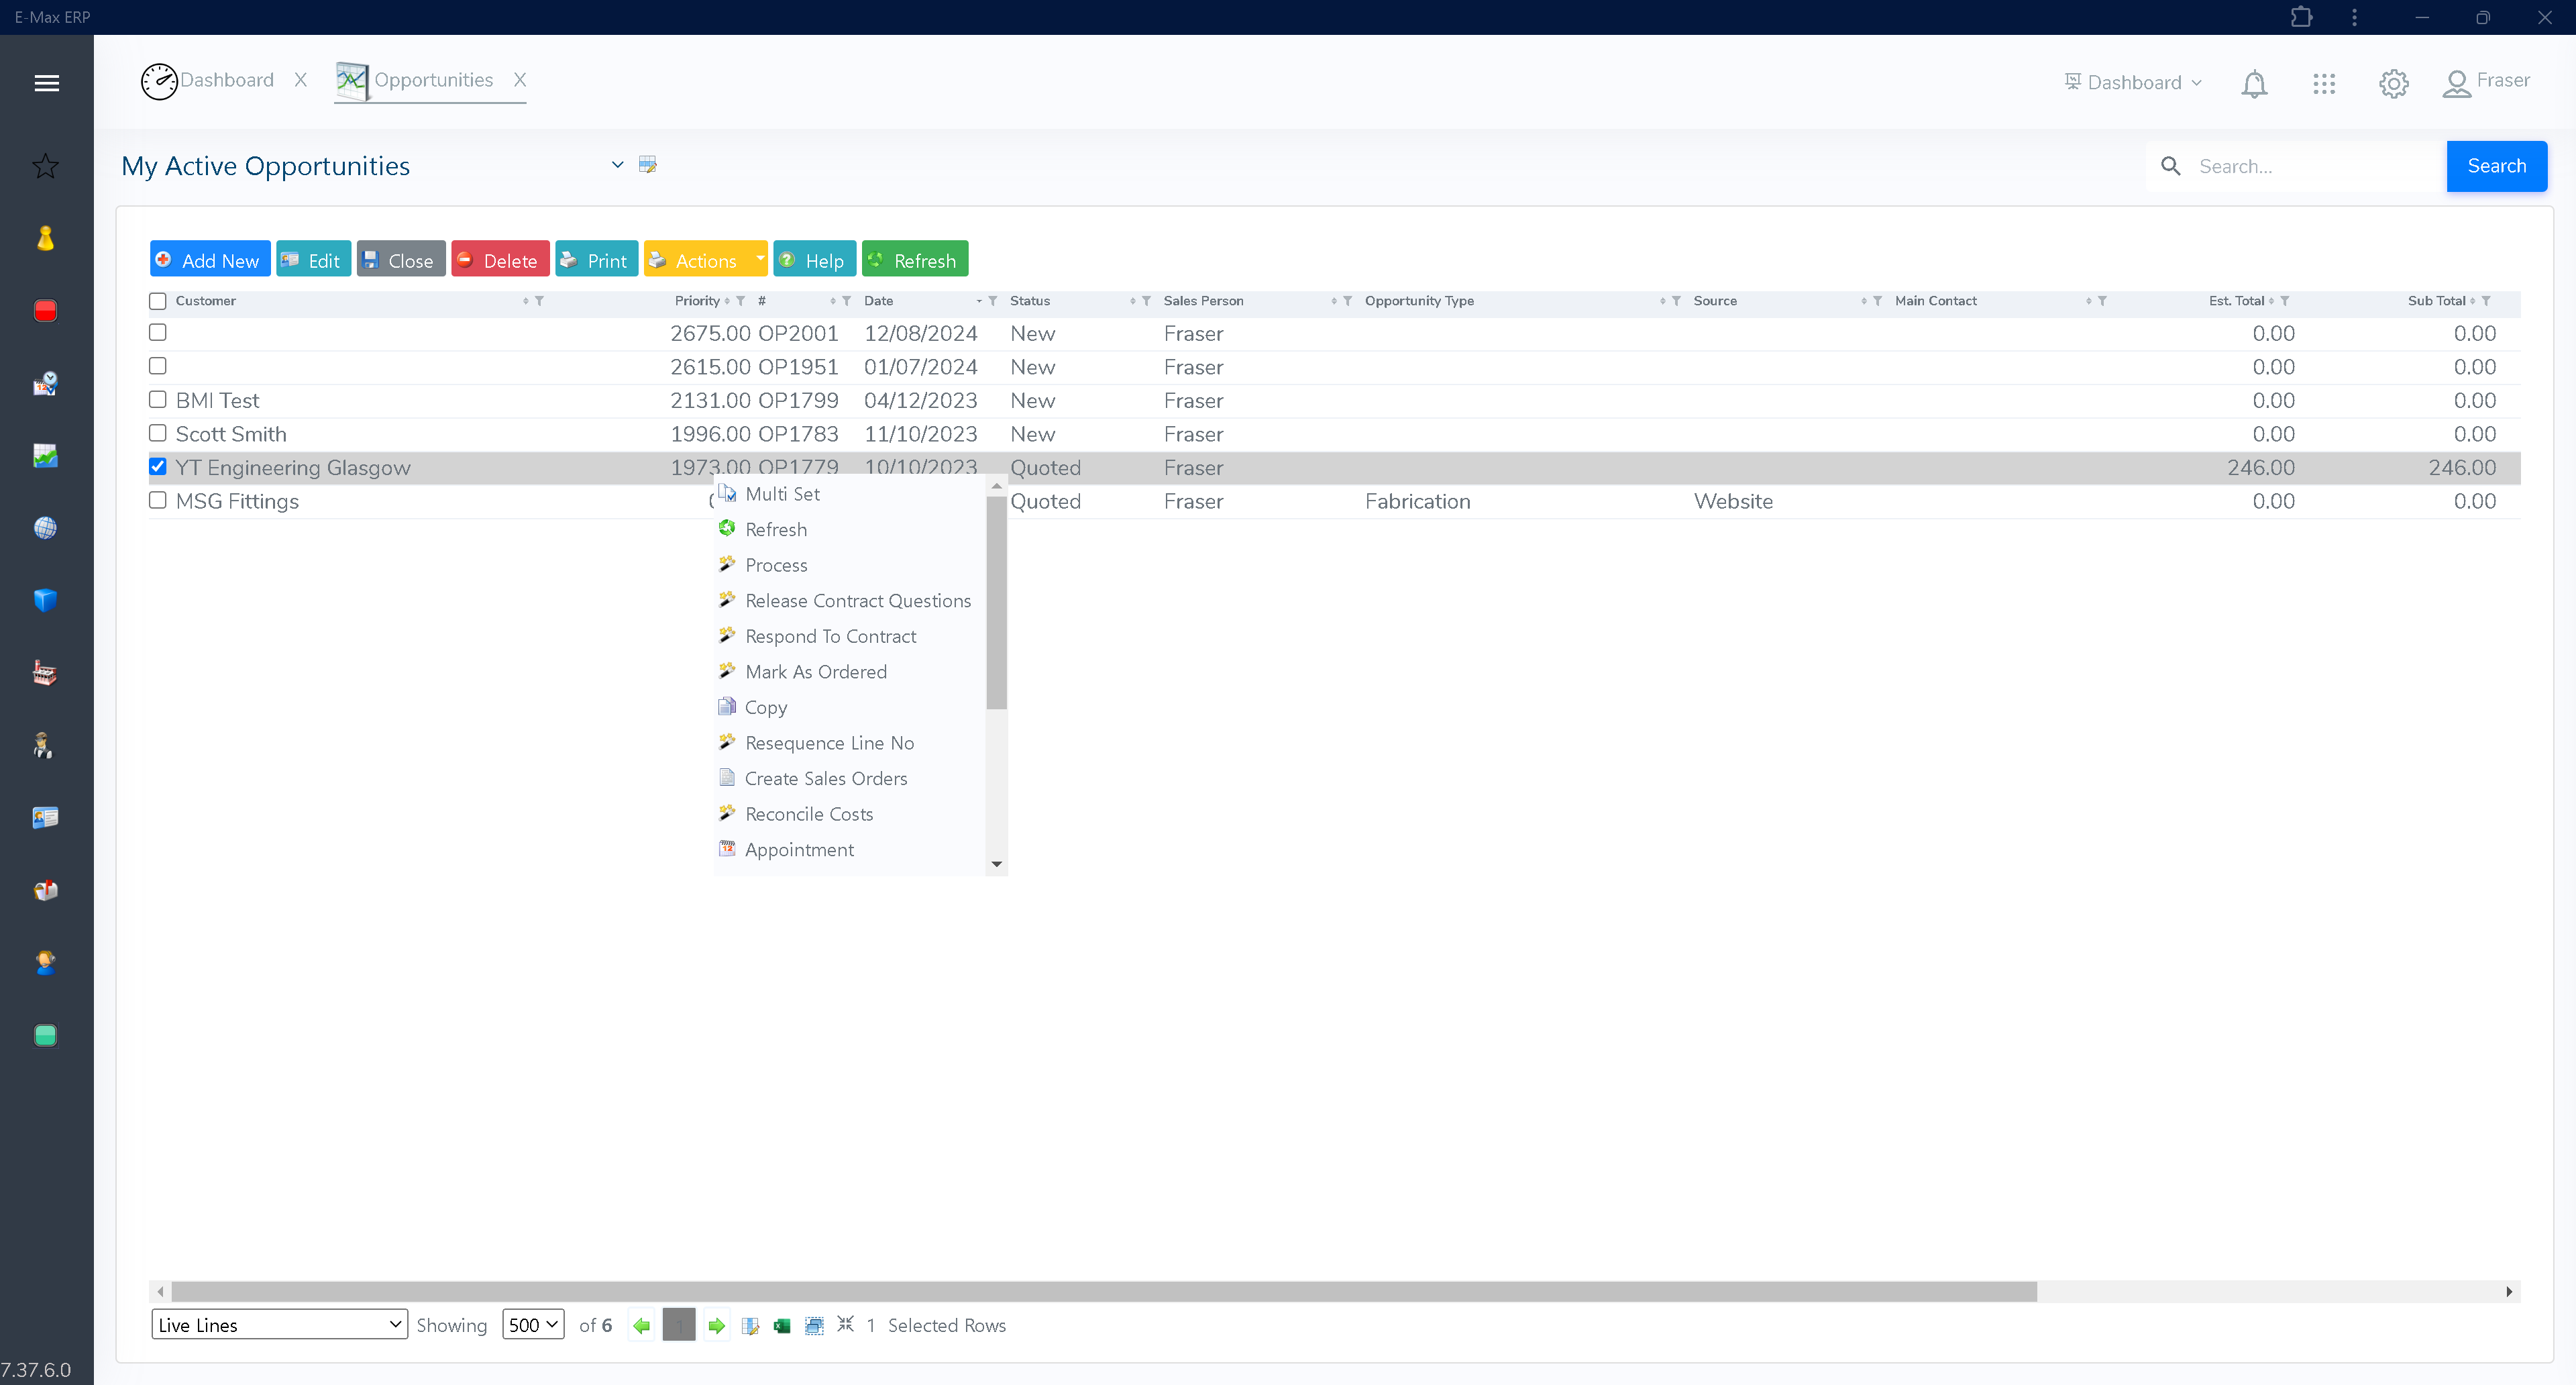
Task: Expand the My Active Opportunities view selector chevron
Action: [617, 164]
